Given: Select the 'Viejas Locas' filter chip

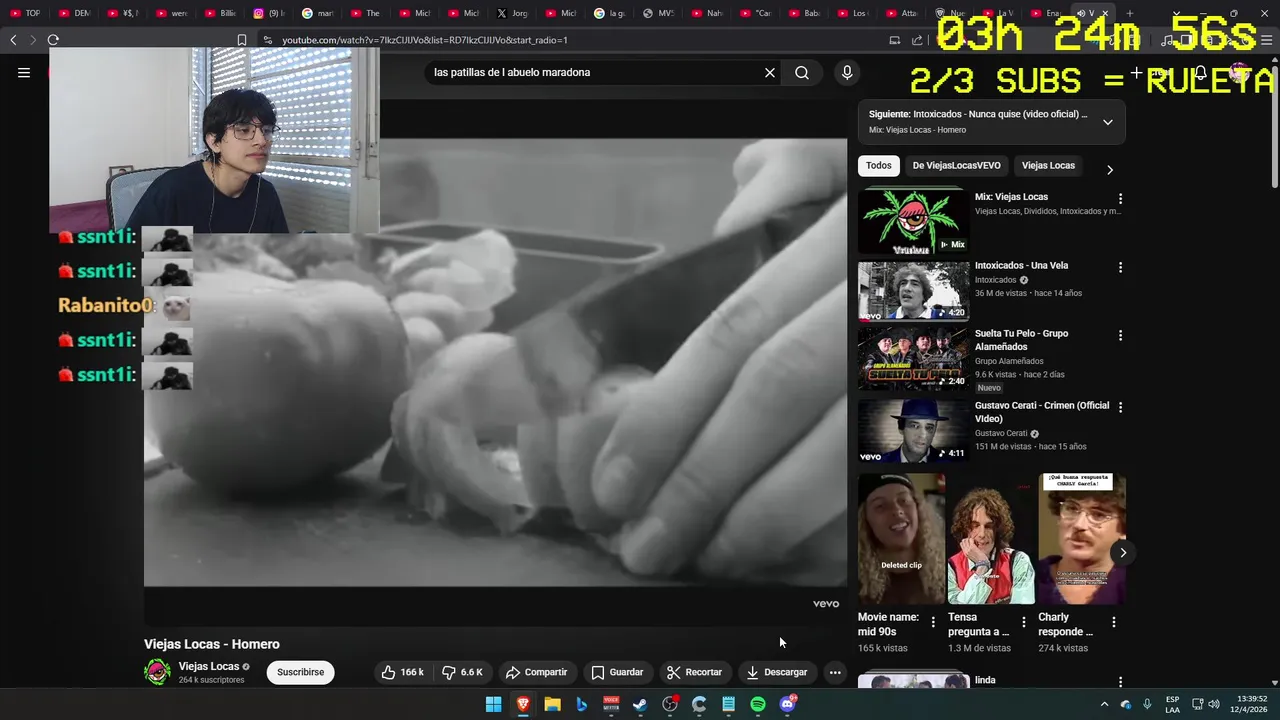Looking at the screenshot, I should (1048, 166).
